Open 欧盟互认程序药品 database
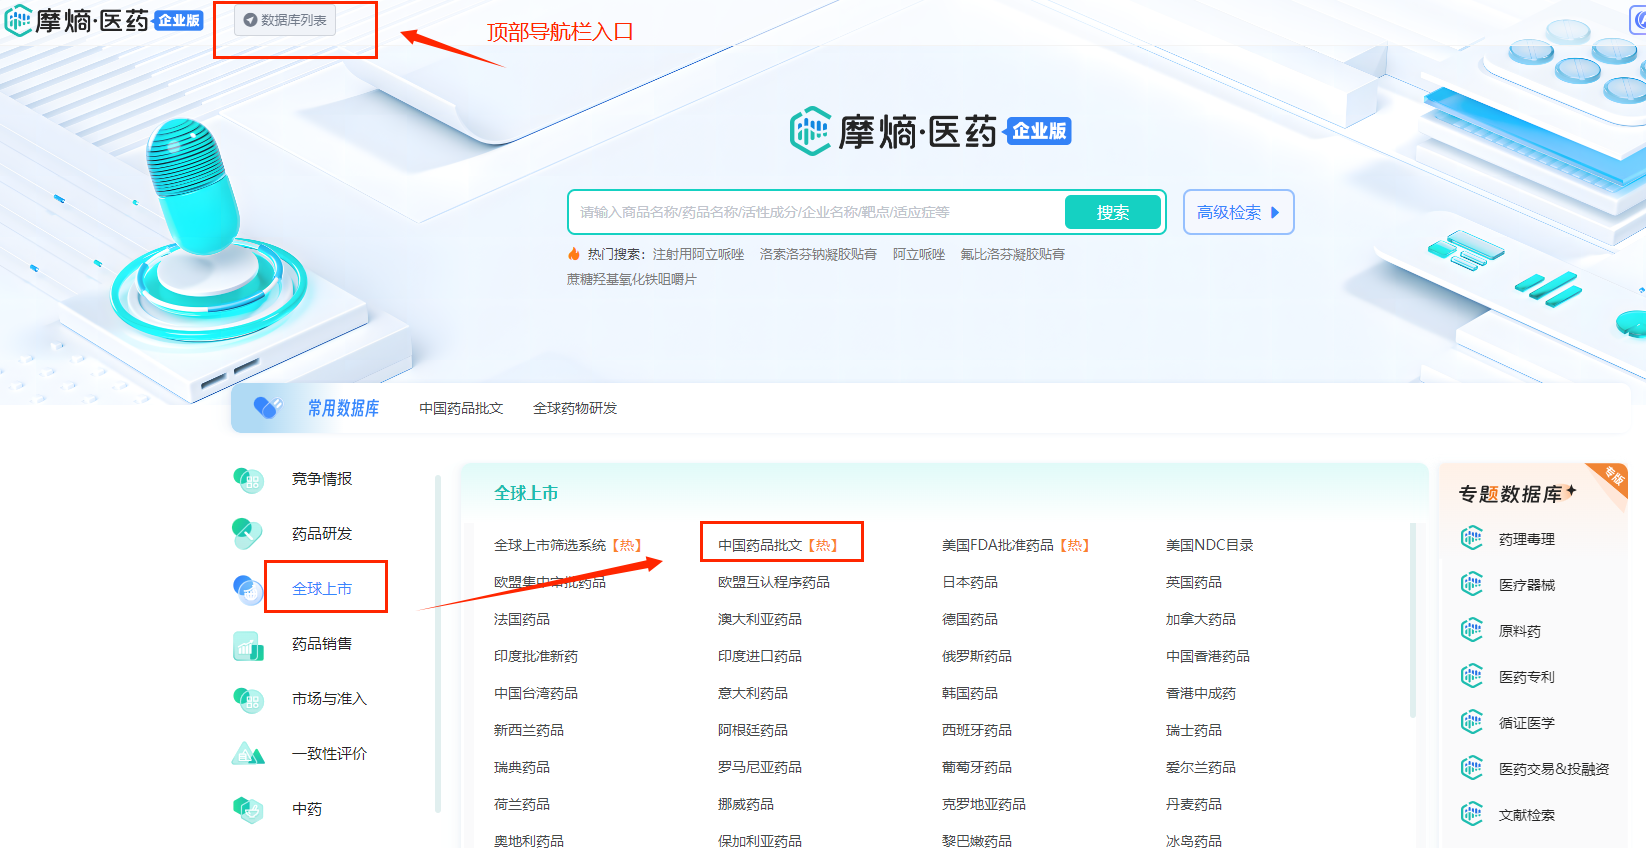The width and height of the screenshot is (1648, 860). tap(774, 582)
